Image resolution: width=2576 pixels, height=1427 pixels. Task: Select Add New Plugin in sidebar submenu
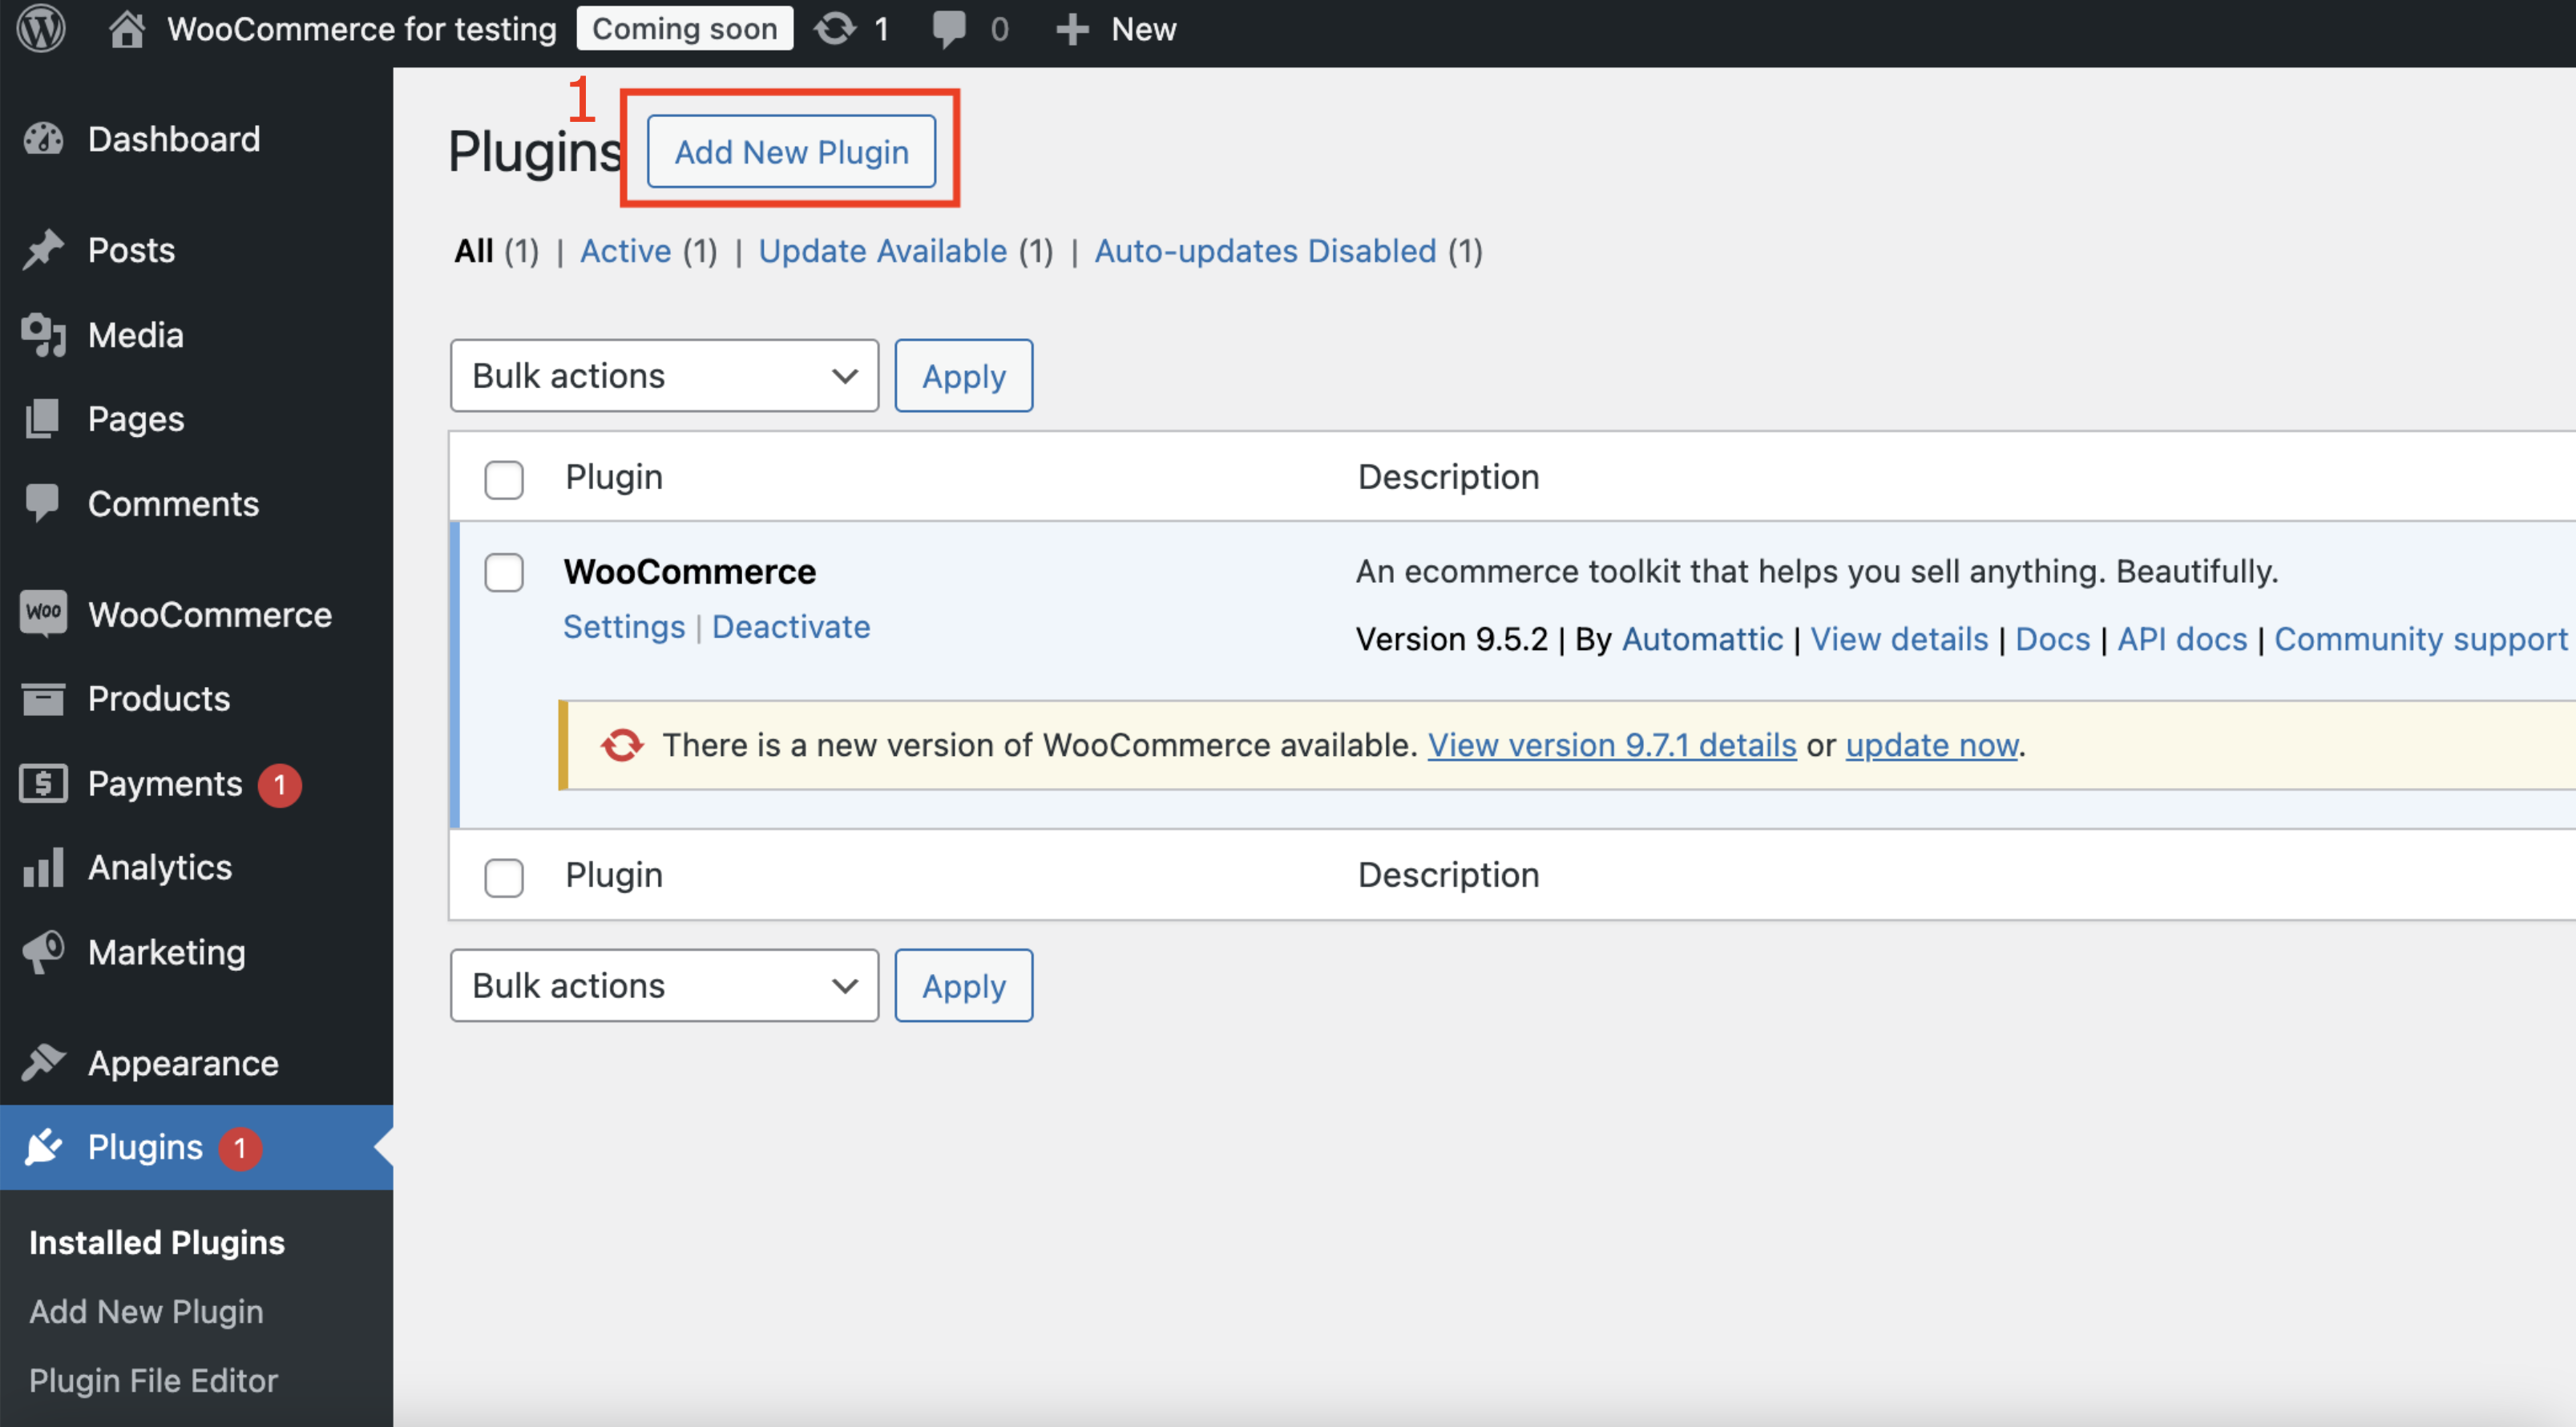click(x=146, y=1311)
